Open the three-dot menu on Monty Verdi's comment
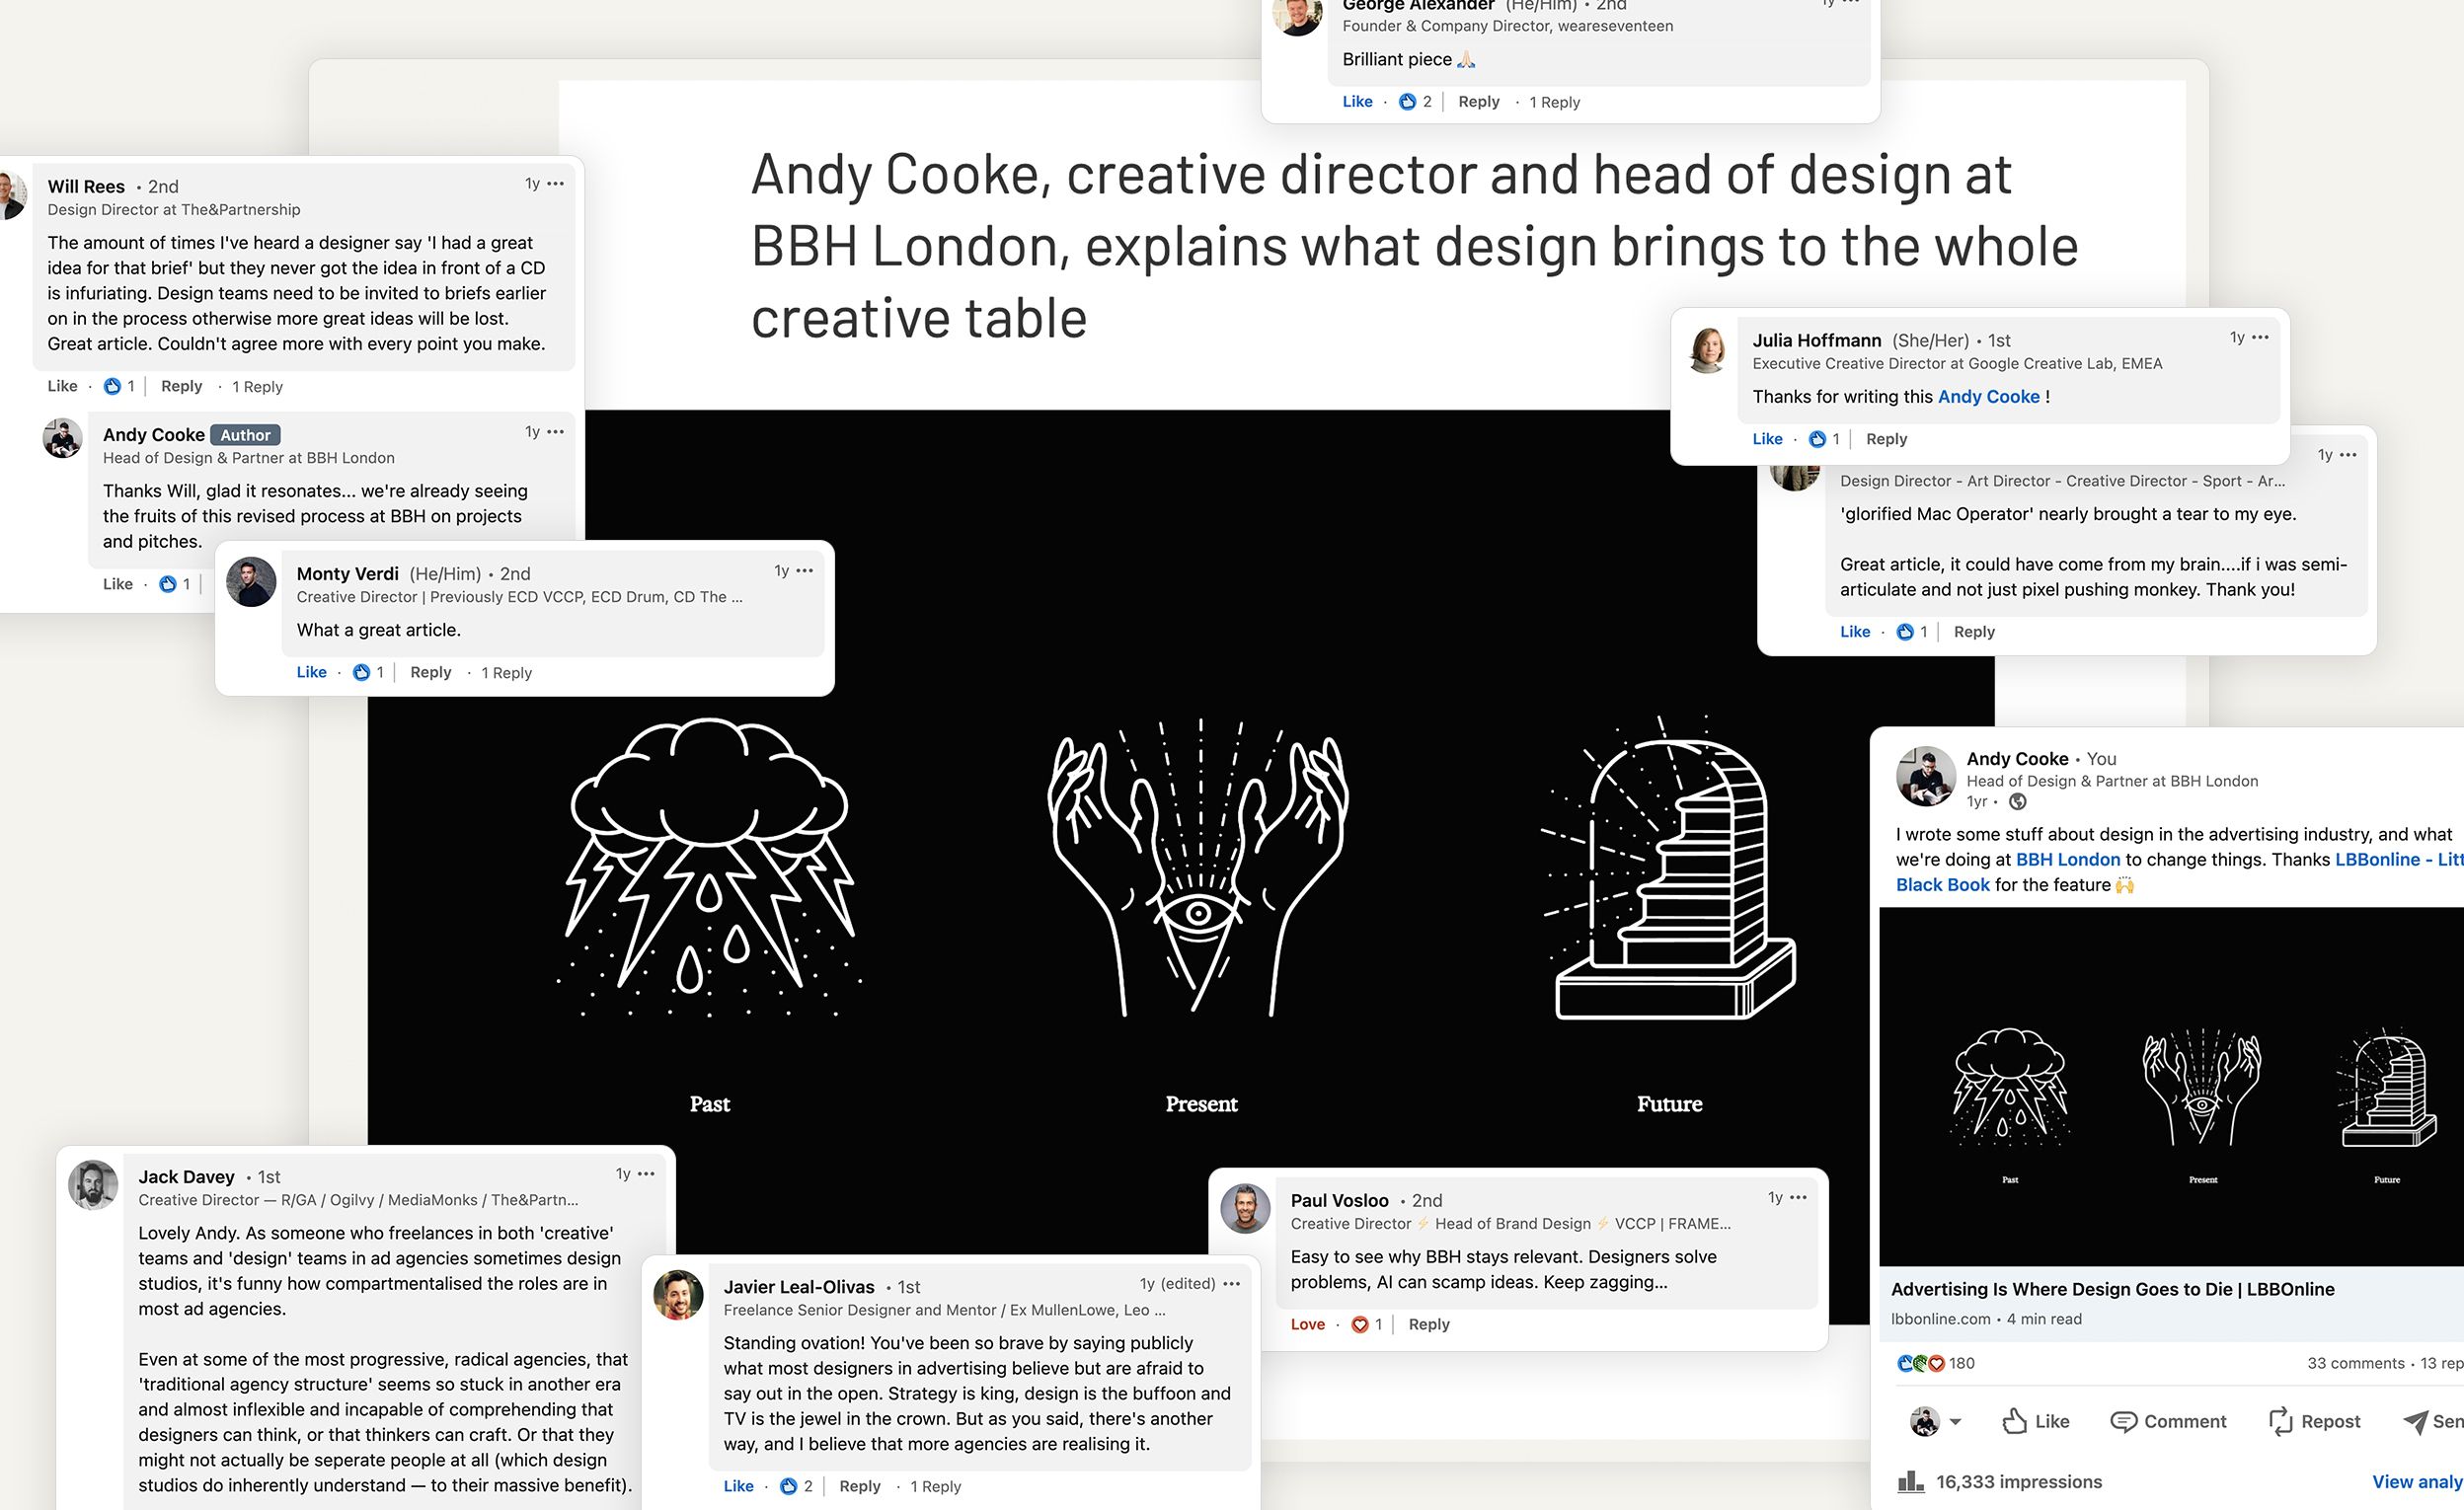This screenshot has height=1510, width=2464. click(x=805, y=571)
